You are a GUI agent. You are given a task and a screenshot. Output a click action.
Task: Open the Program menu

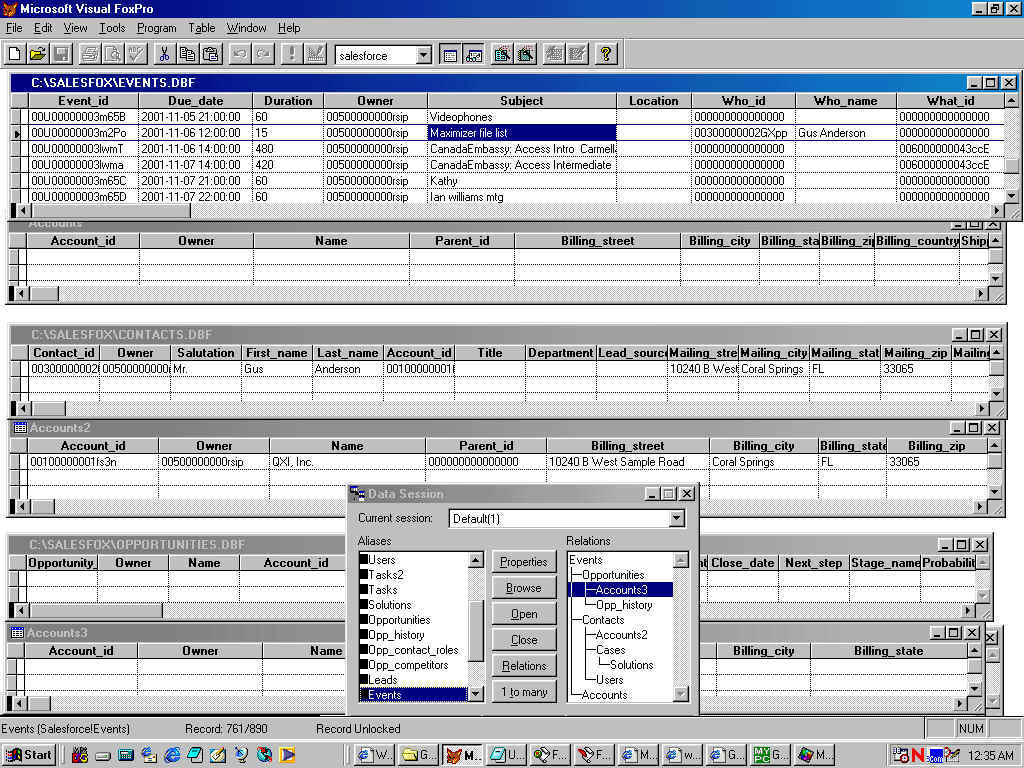click(156, 28)
